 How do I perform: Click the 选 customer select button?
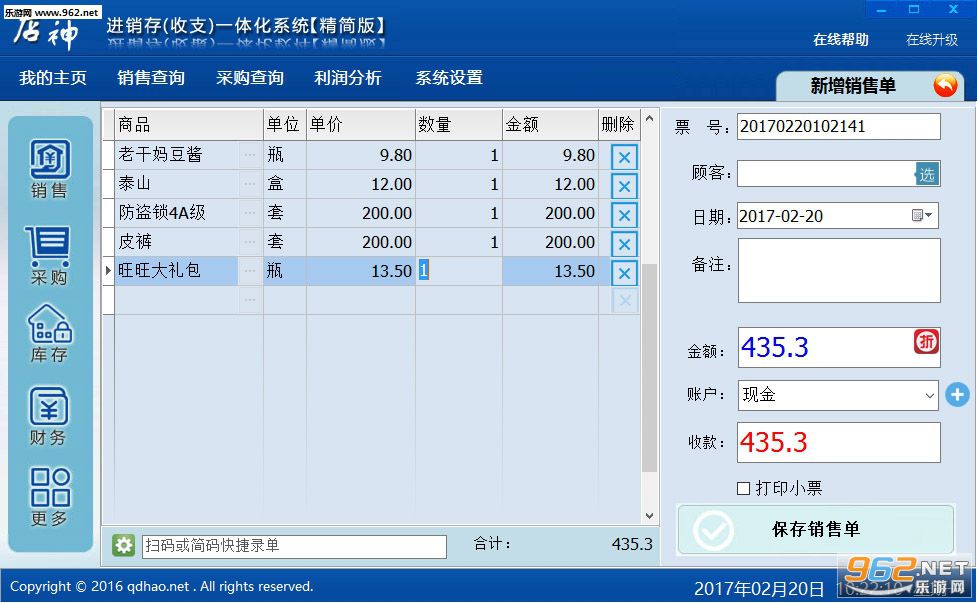click(927, 174)
